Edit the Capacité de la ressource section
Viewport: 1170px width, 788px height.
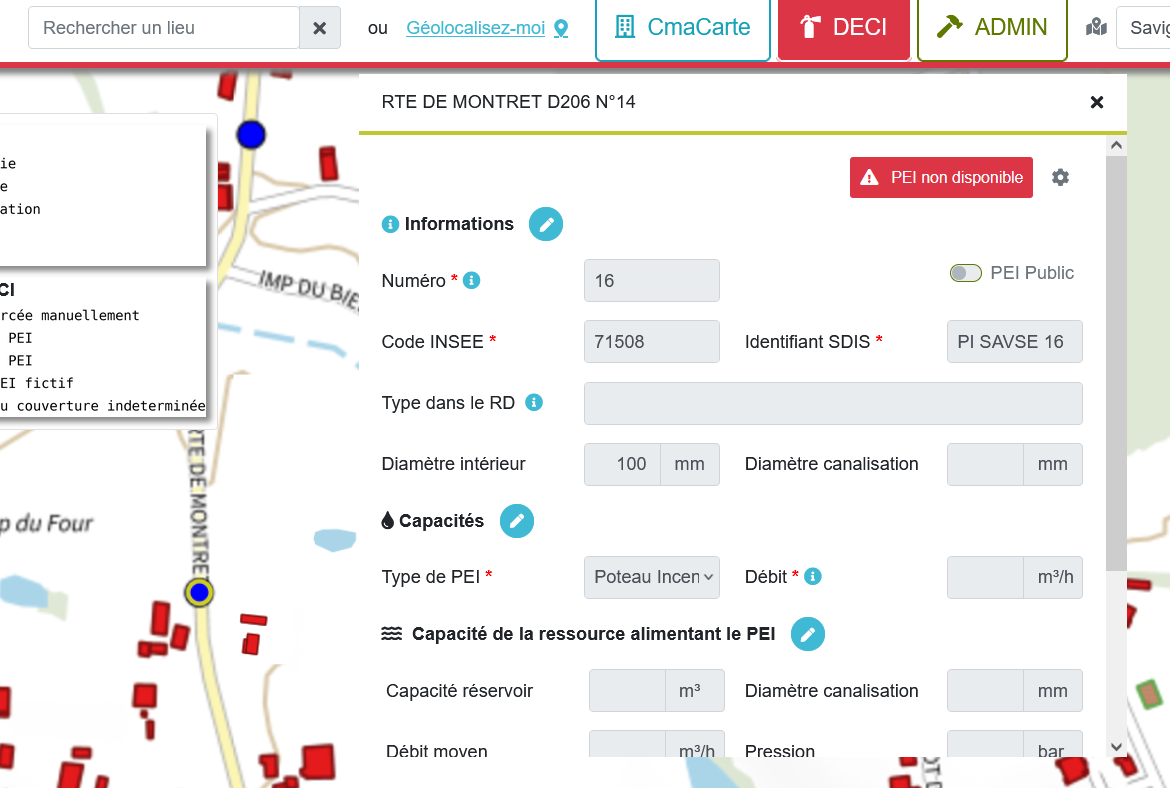pos(808,634)
